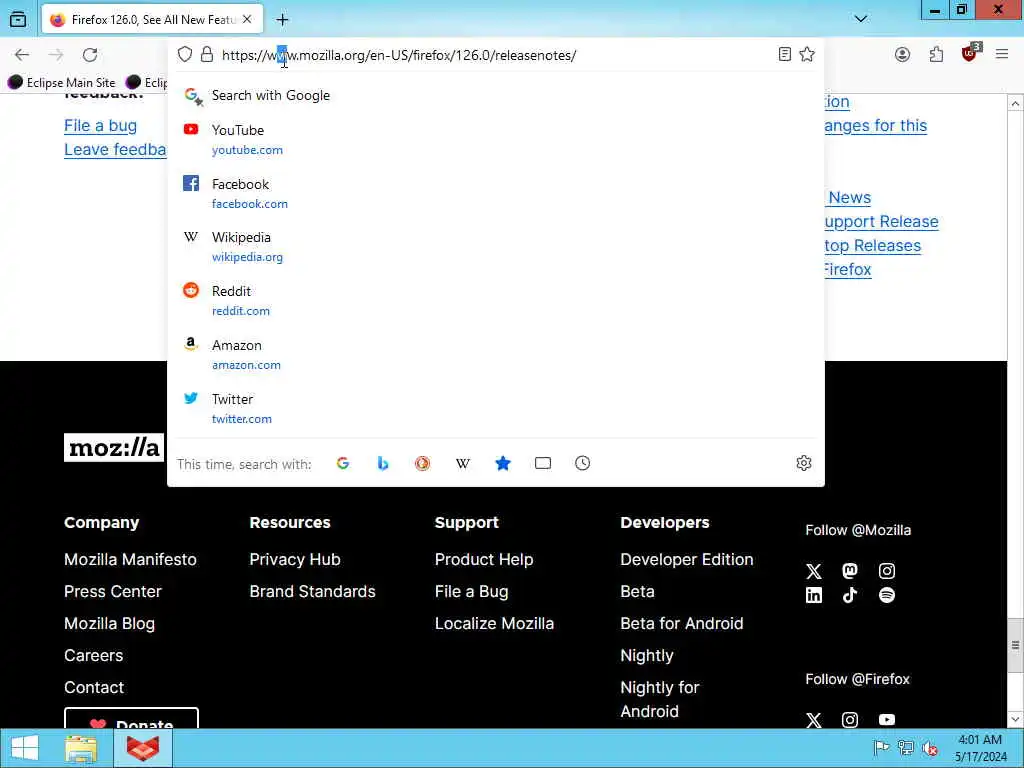The image size is (1024, 768).
Task: Click the site security padlock icon
Action: click(206, 54)
